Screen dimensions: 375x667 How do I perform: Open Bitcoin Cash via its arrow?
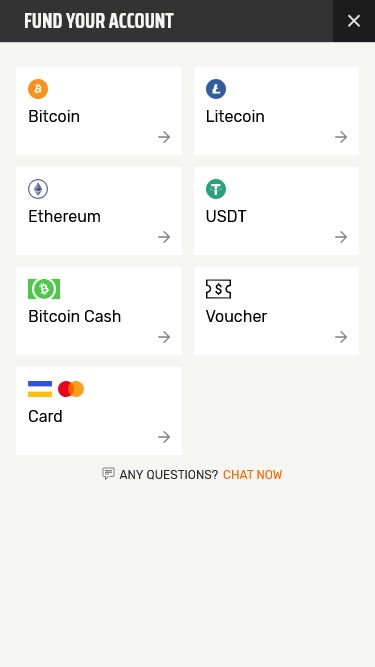pos(164,337)
